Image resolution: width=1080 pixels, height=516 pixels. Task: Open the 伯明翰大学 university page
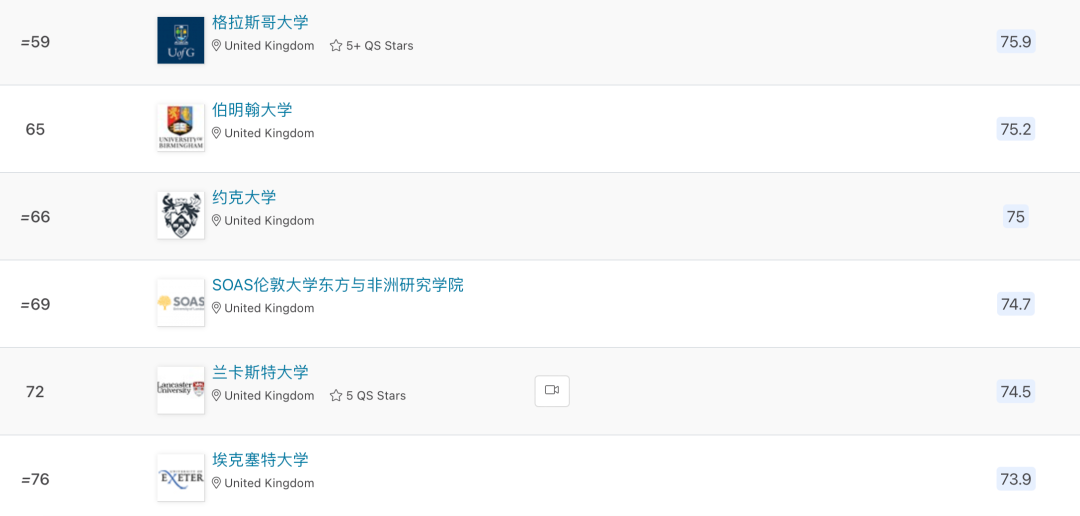point(252,110)
